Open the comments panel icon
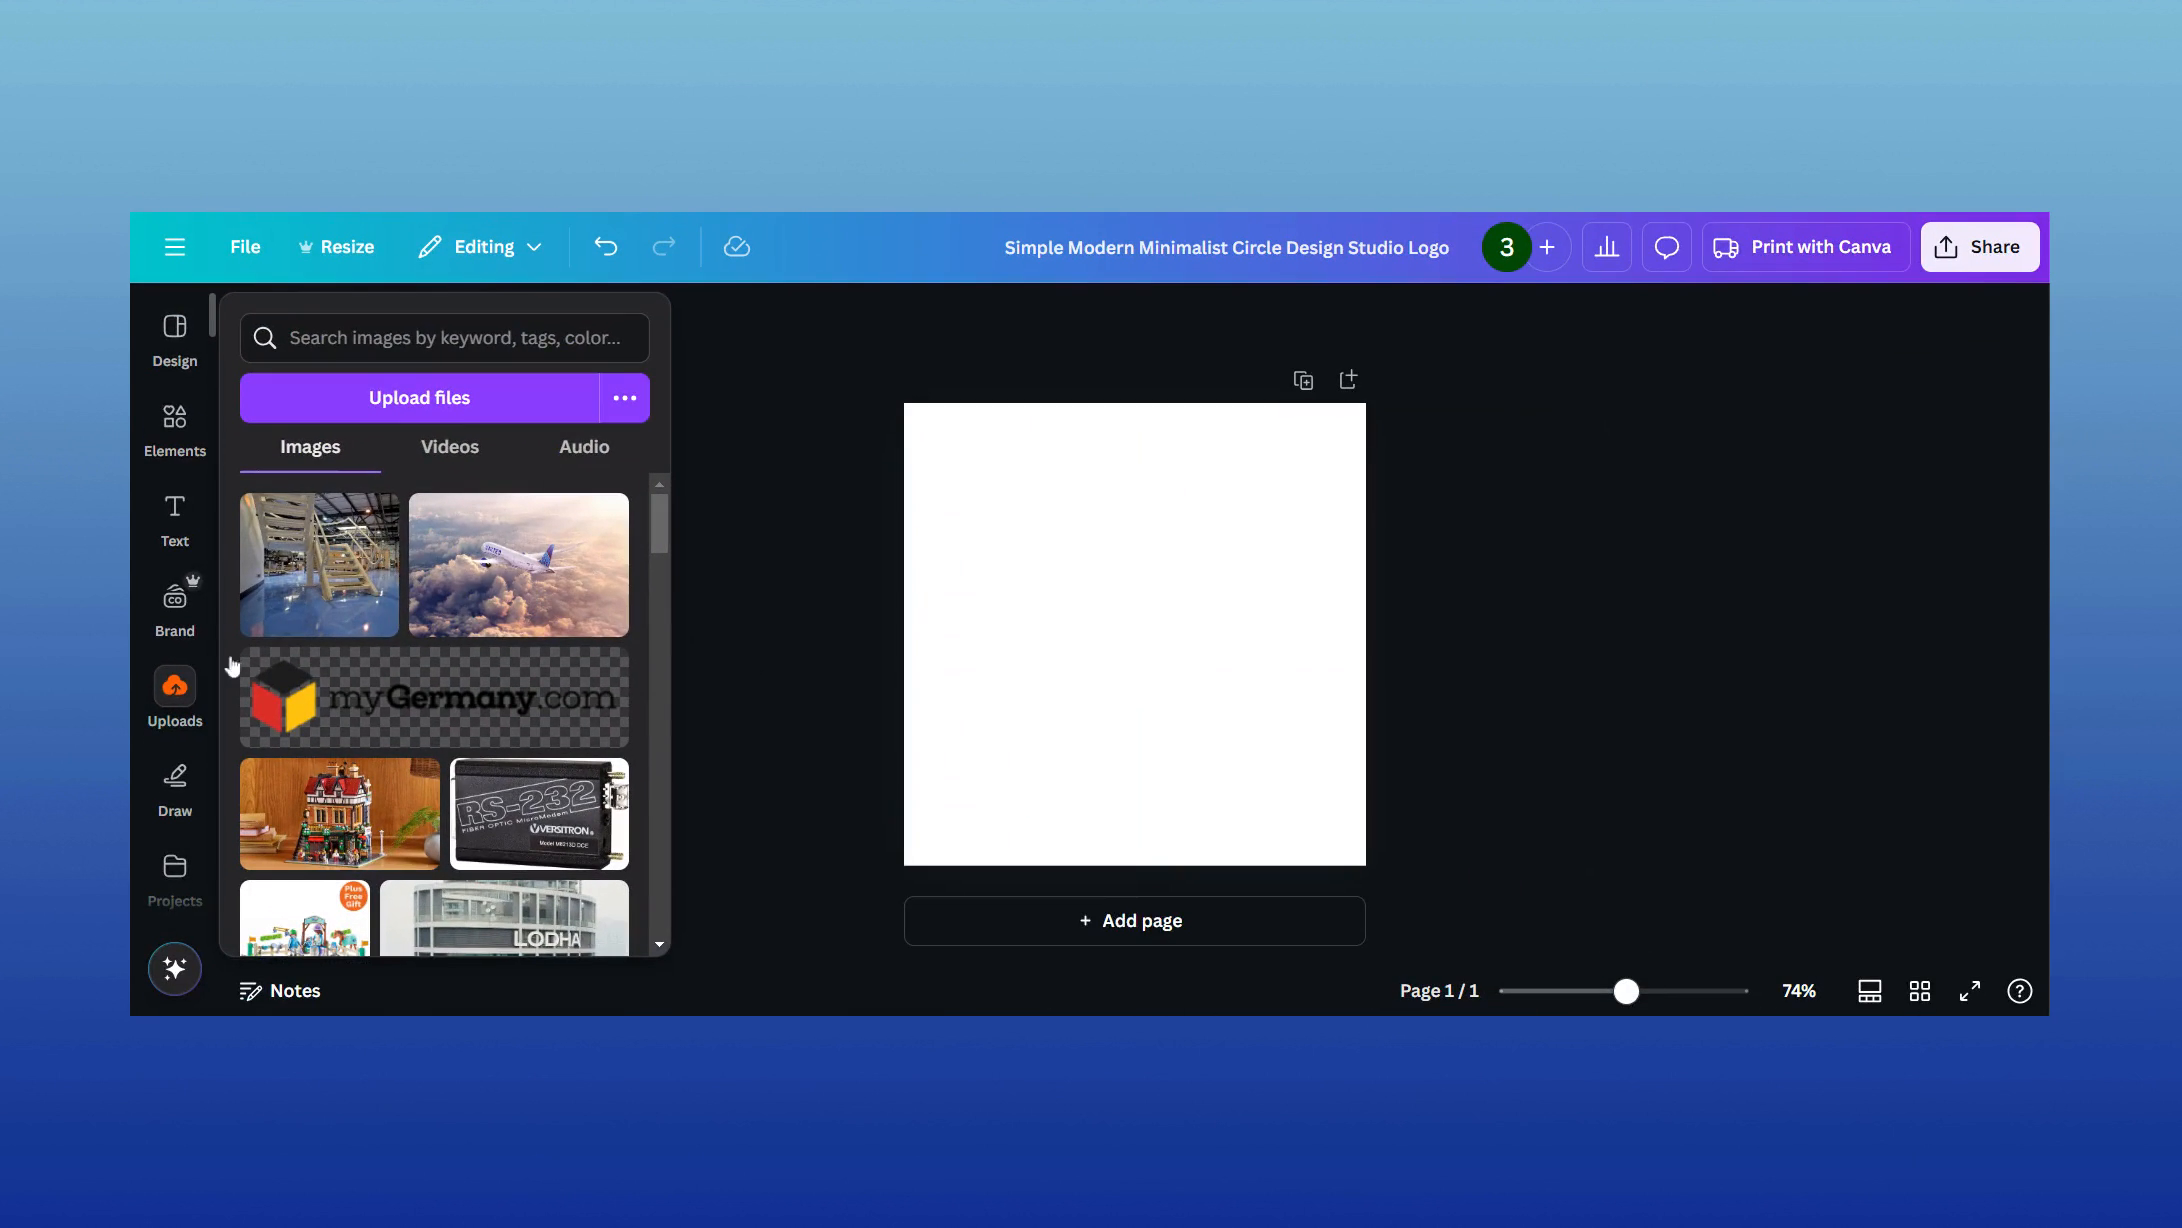 click(x=1666, y=246)
